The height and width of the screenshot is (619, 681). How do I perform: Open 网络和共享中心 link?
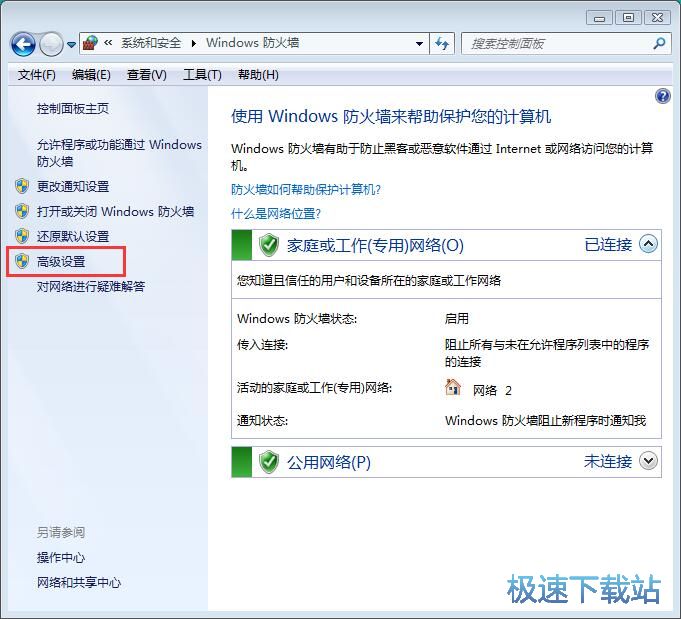[79, 583]
